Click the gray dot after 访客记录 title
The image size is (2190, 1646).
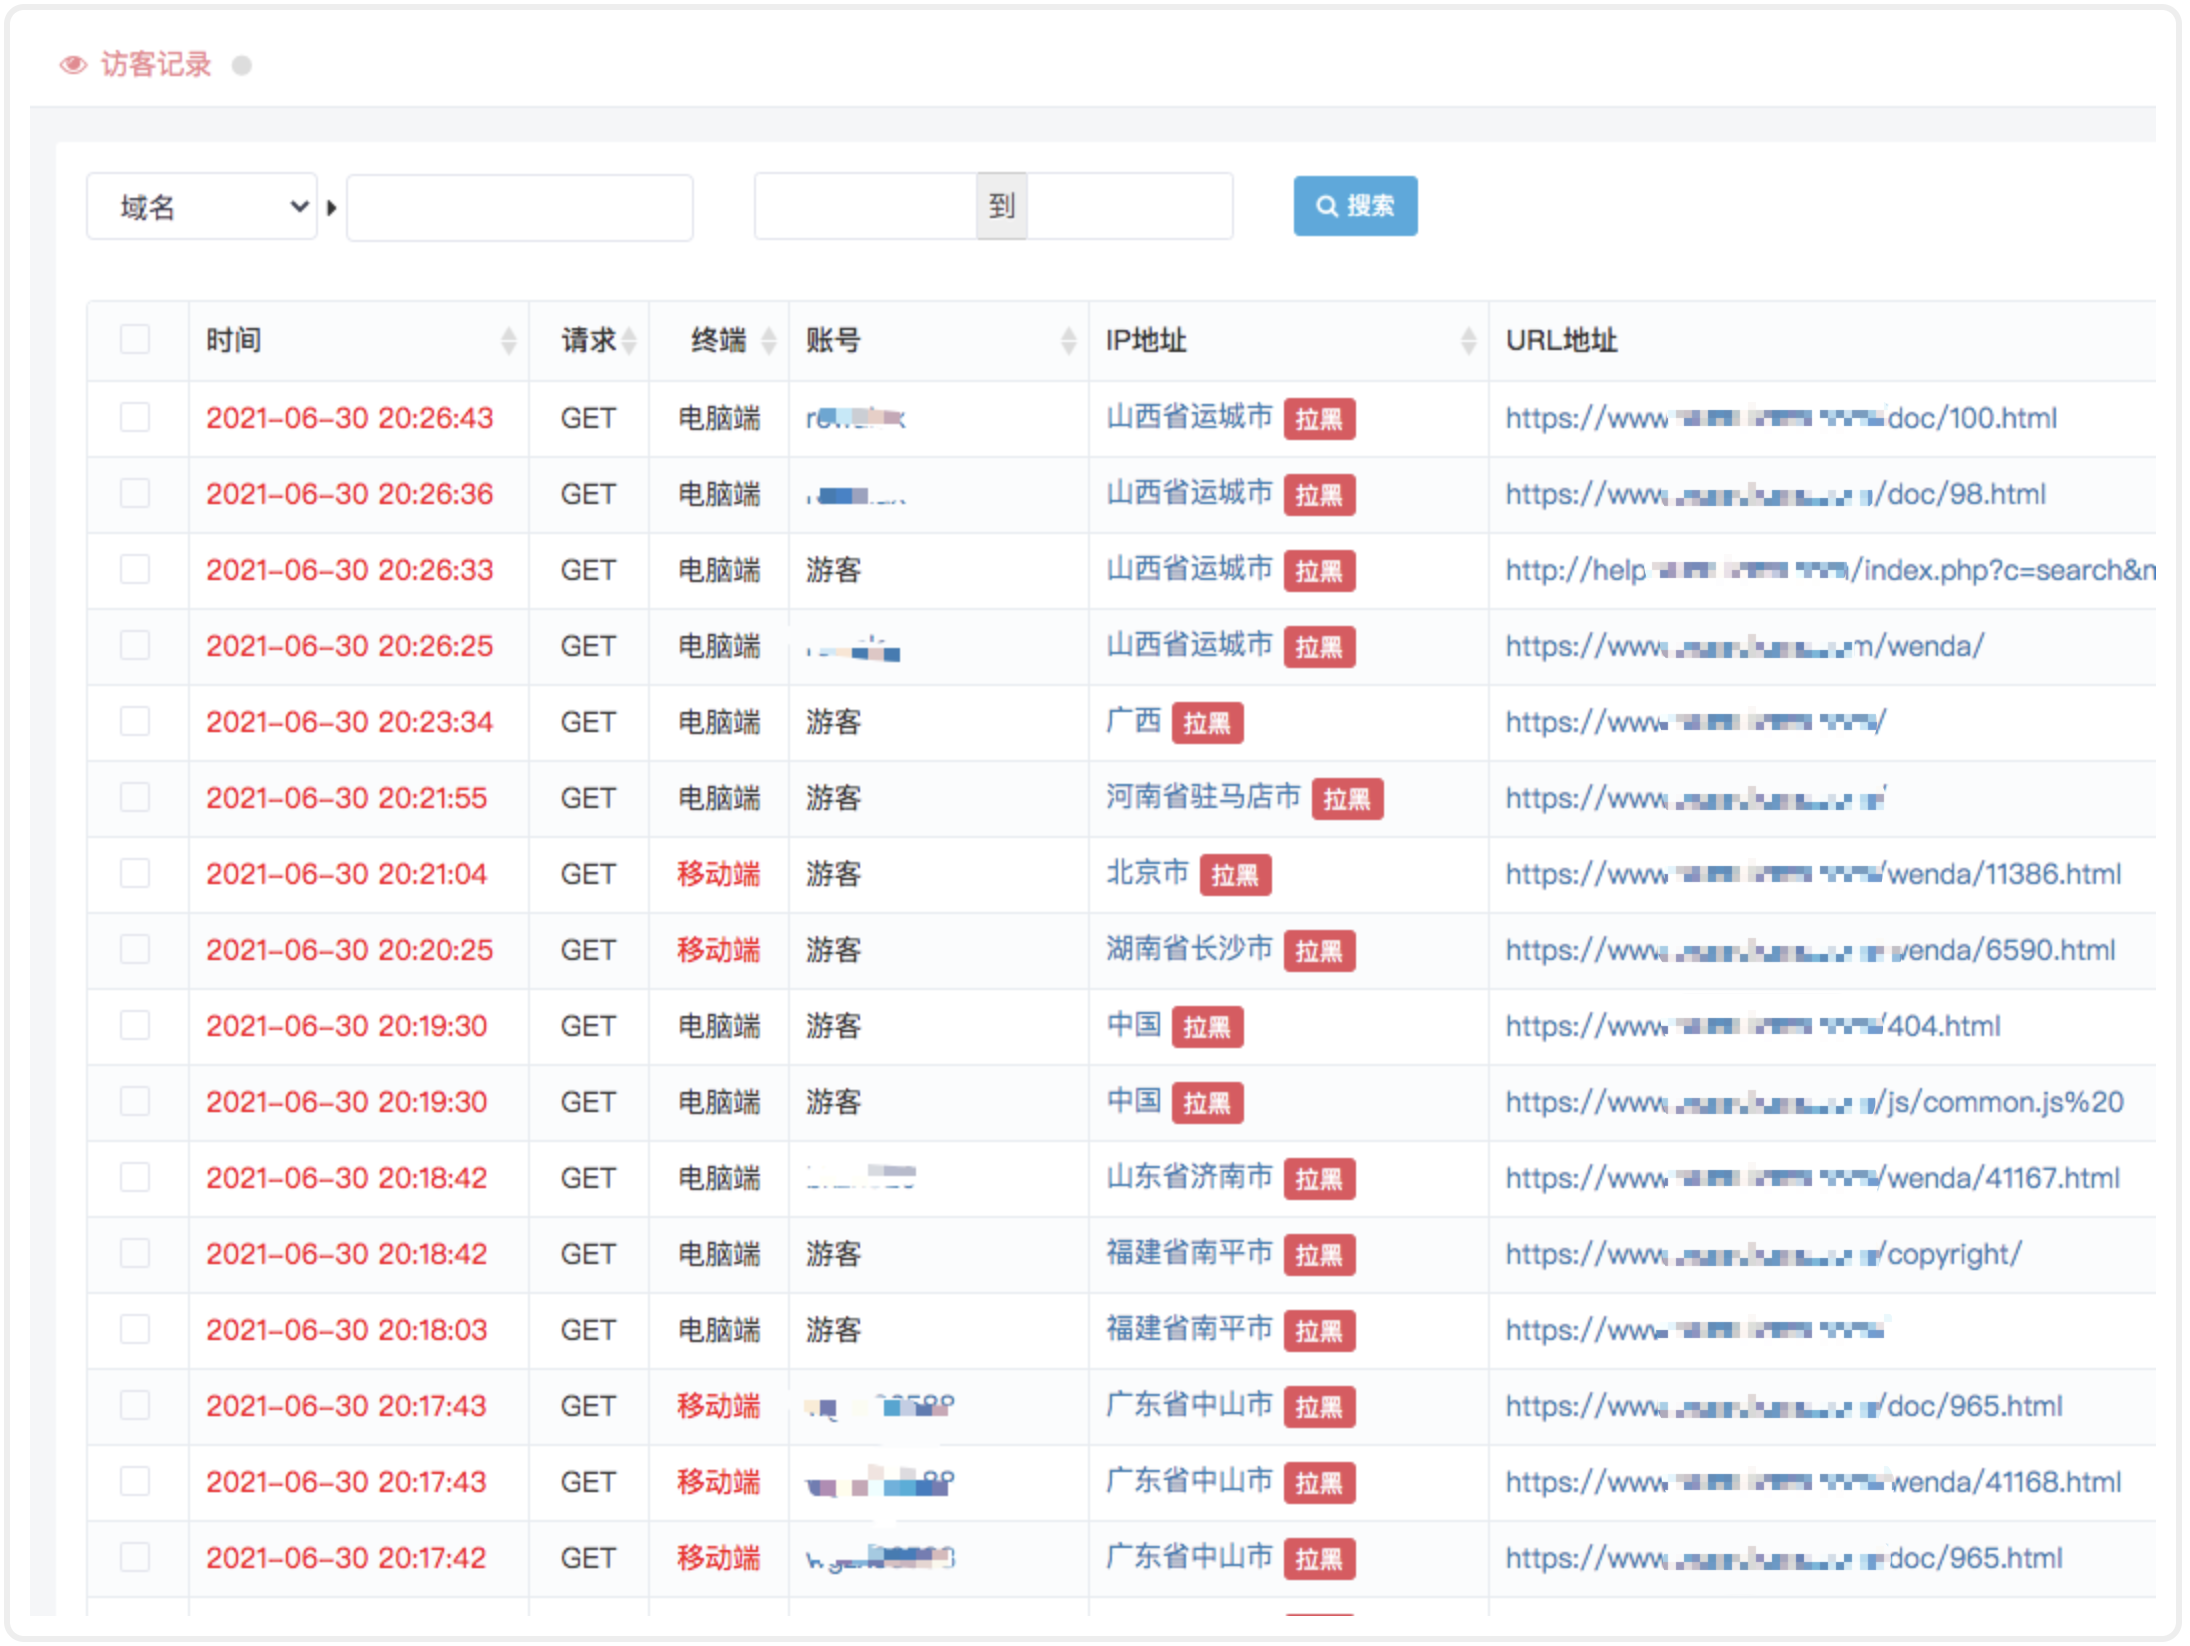(241, 65)
